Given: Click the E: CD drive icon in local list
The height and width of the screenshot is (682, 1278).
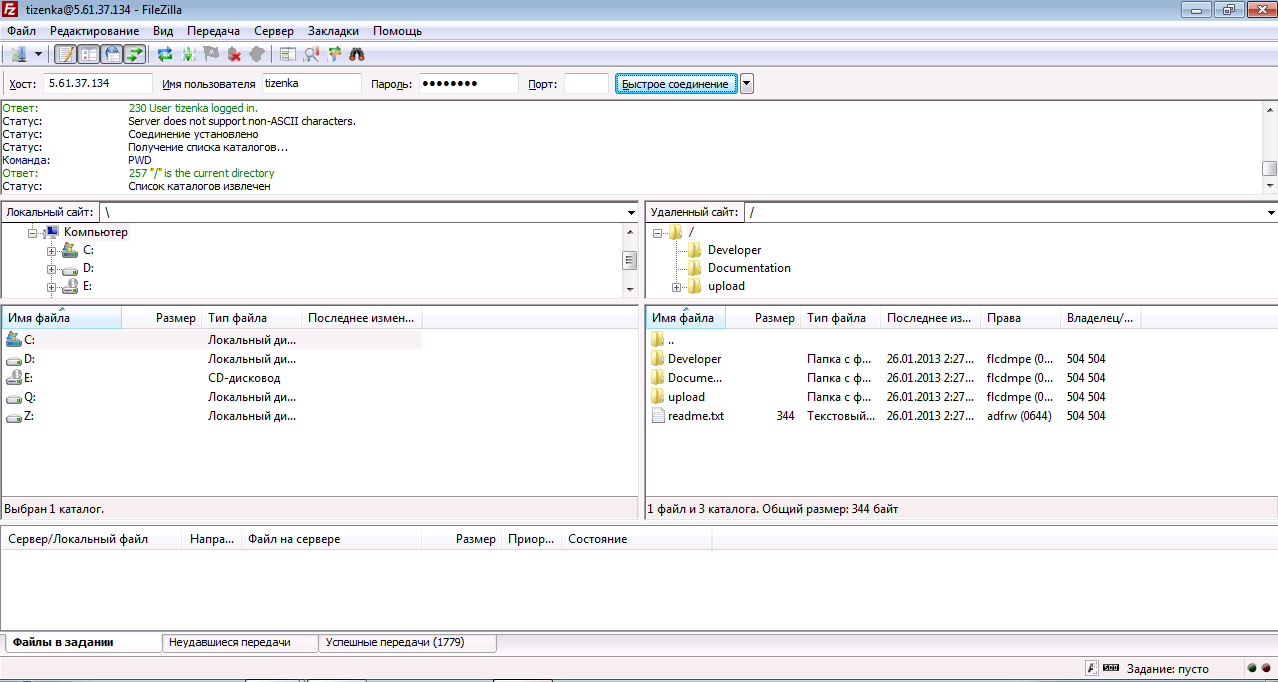Looking at the screenshot, I should 14,378.
